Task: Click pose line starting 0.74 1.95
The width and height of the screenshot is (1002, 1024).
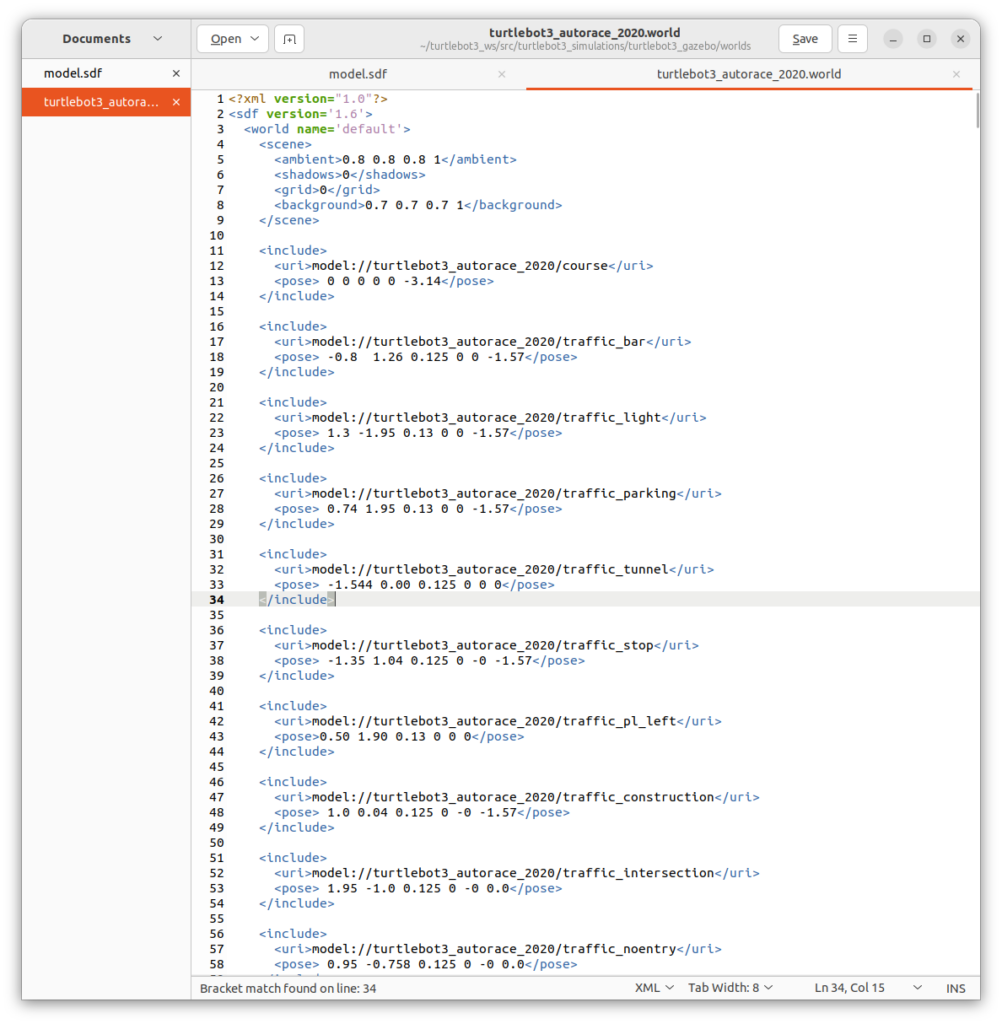Action: 418,509
